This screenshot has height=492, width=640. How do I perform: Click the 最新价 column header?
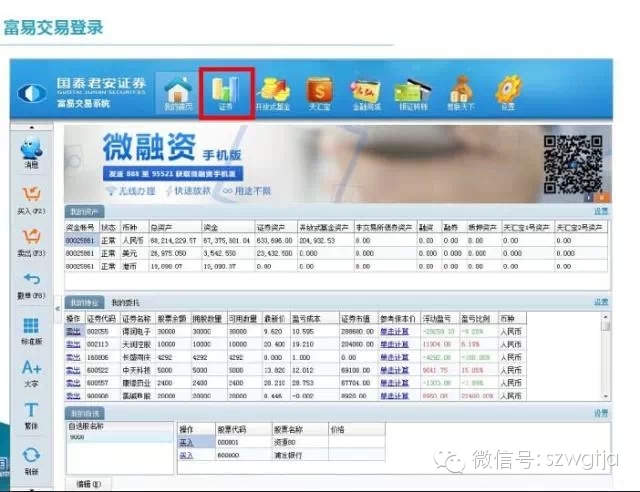[276, 318]
